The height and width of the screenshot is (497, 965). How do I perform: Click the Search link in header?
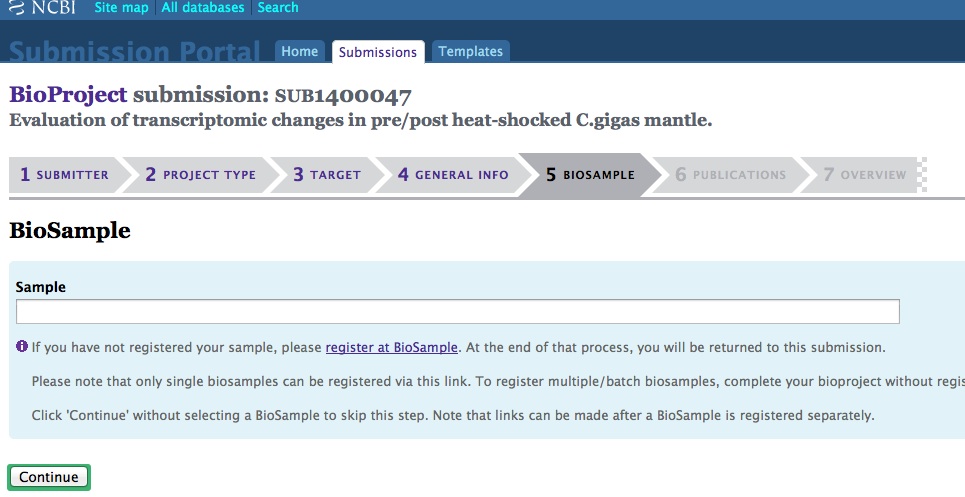coord(277,8)
